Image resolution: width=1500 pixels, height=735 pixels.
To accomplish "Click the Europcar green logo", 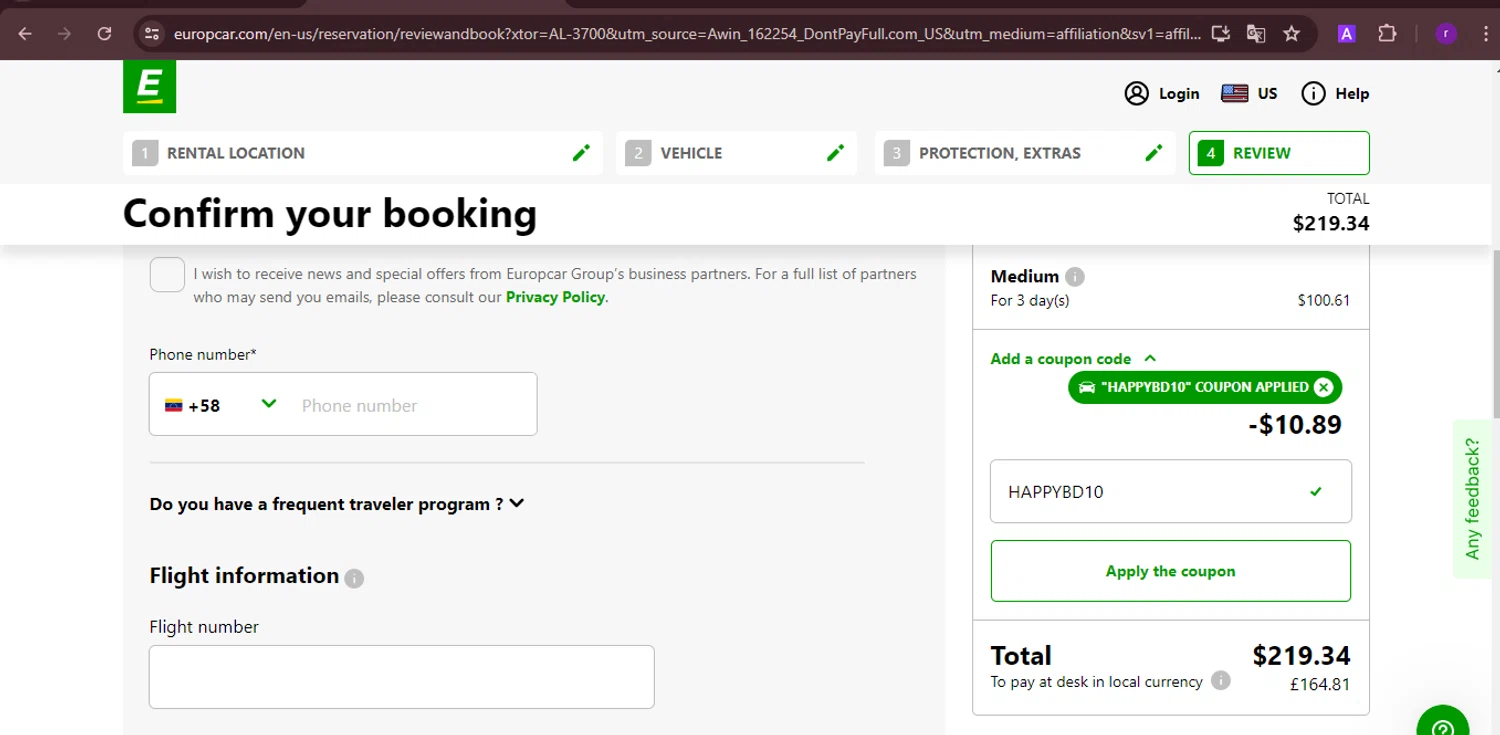I will (x=149, y=86).
